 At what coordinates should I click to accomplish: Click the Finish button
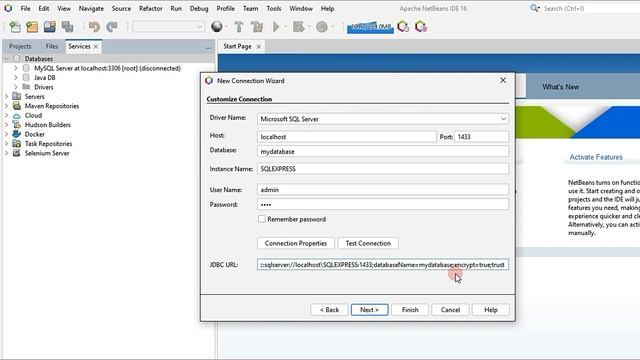coord(410,310)
